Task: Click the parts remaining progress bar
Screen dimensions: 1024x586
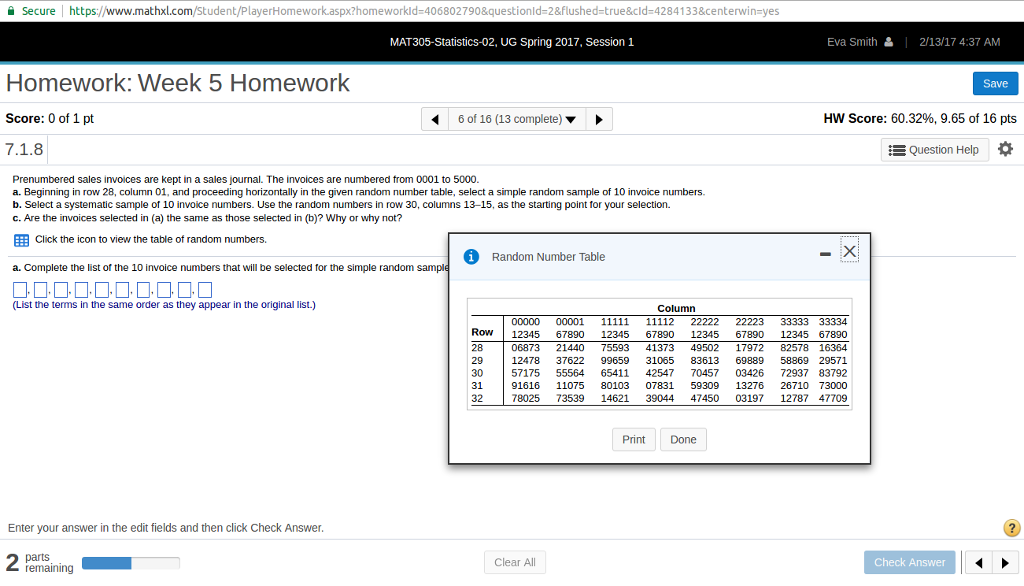Action: (x=131, y=562)
